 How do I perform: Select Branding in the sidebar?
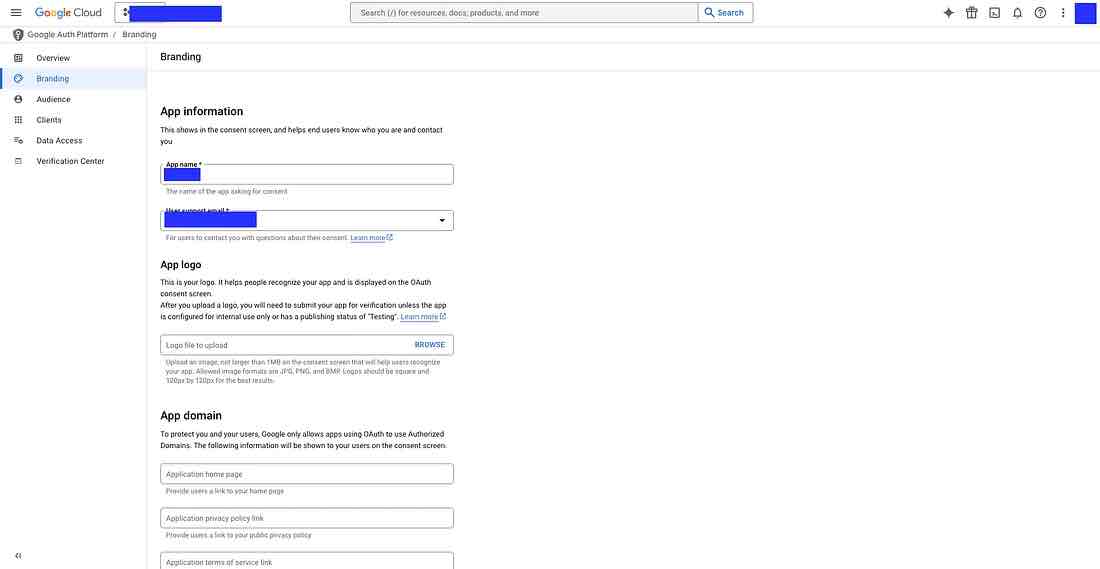(x=74, y=79)
